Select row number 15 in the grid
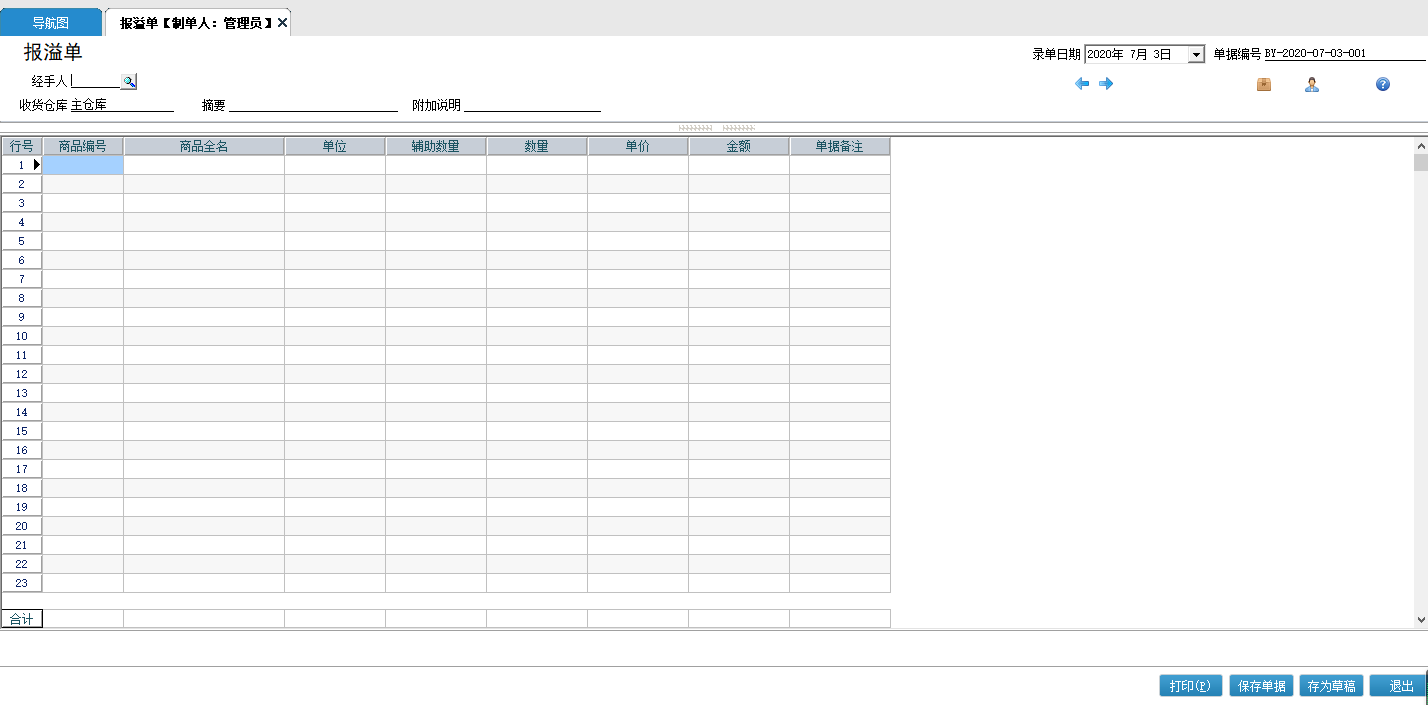1428x705 pixels. coord(22,431)
